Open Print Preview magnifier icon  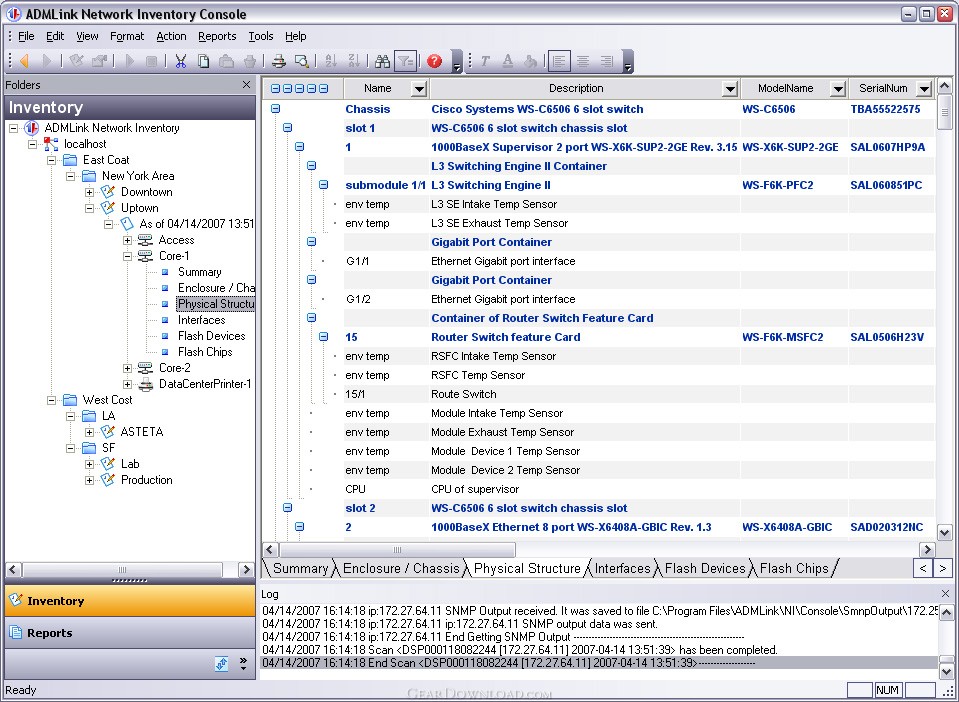pos(302,61)
